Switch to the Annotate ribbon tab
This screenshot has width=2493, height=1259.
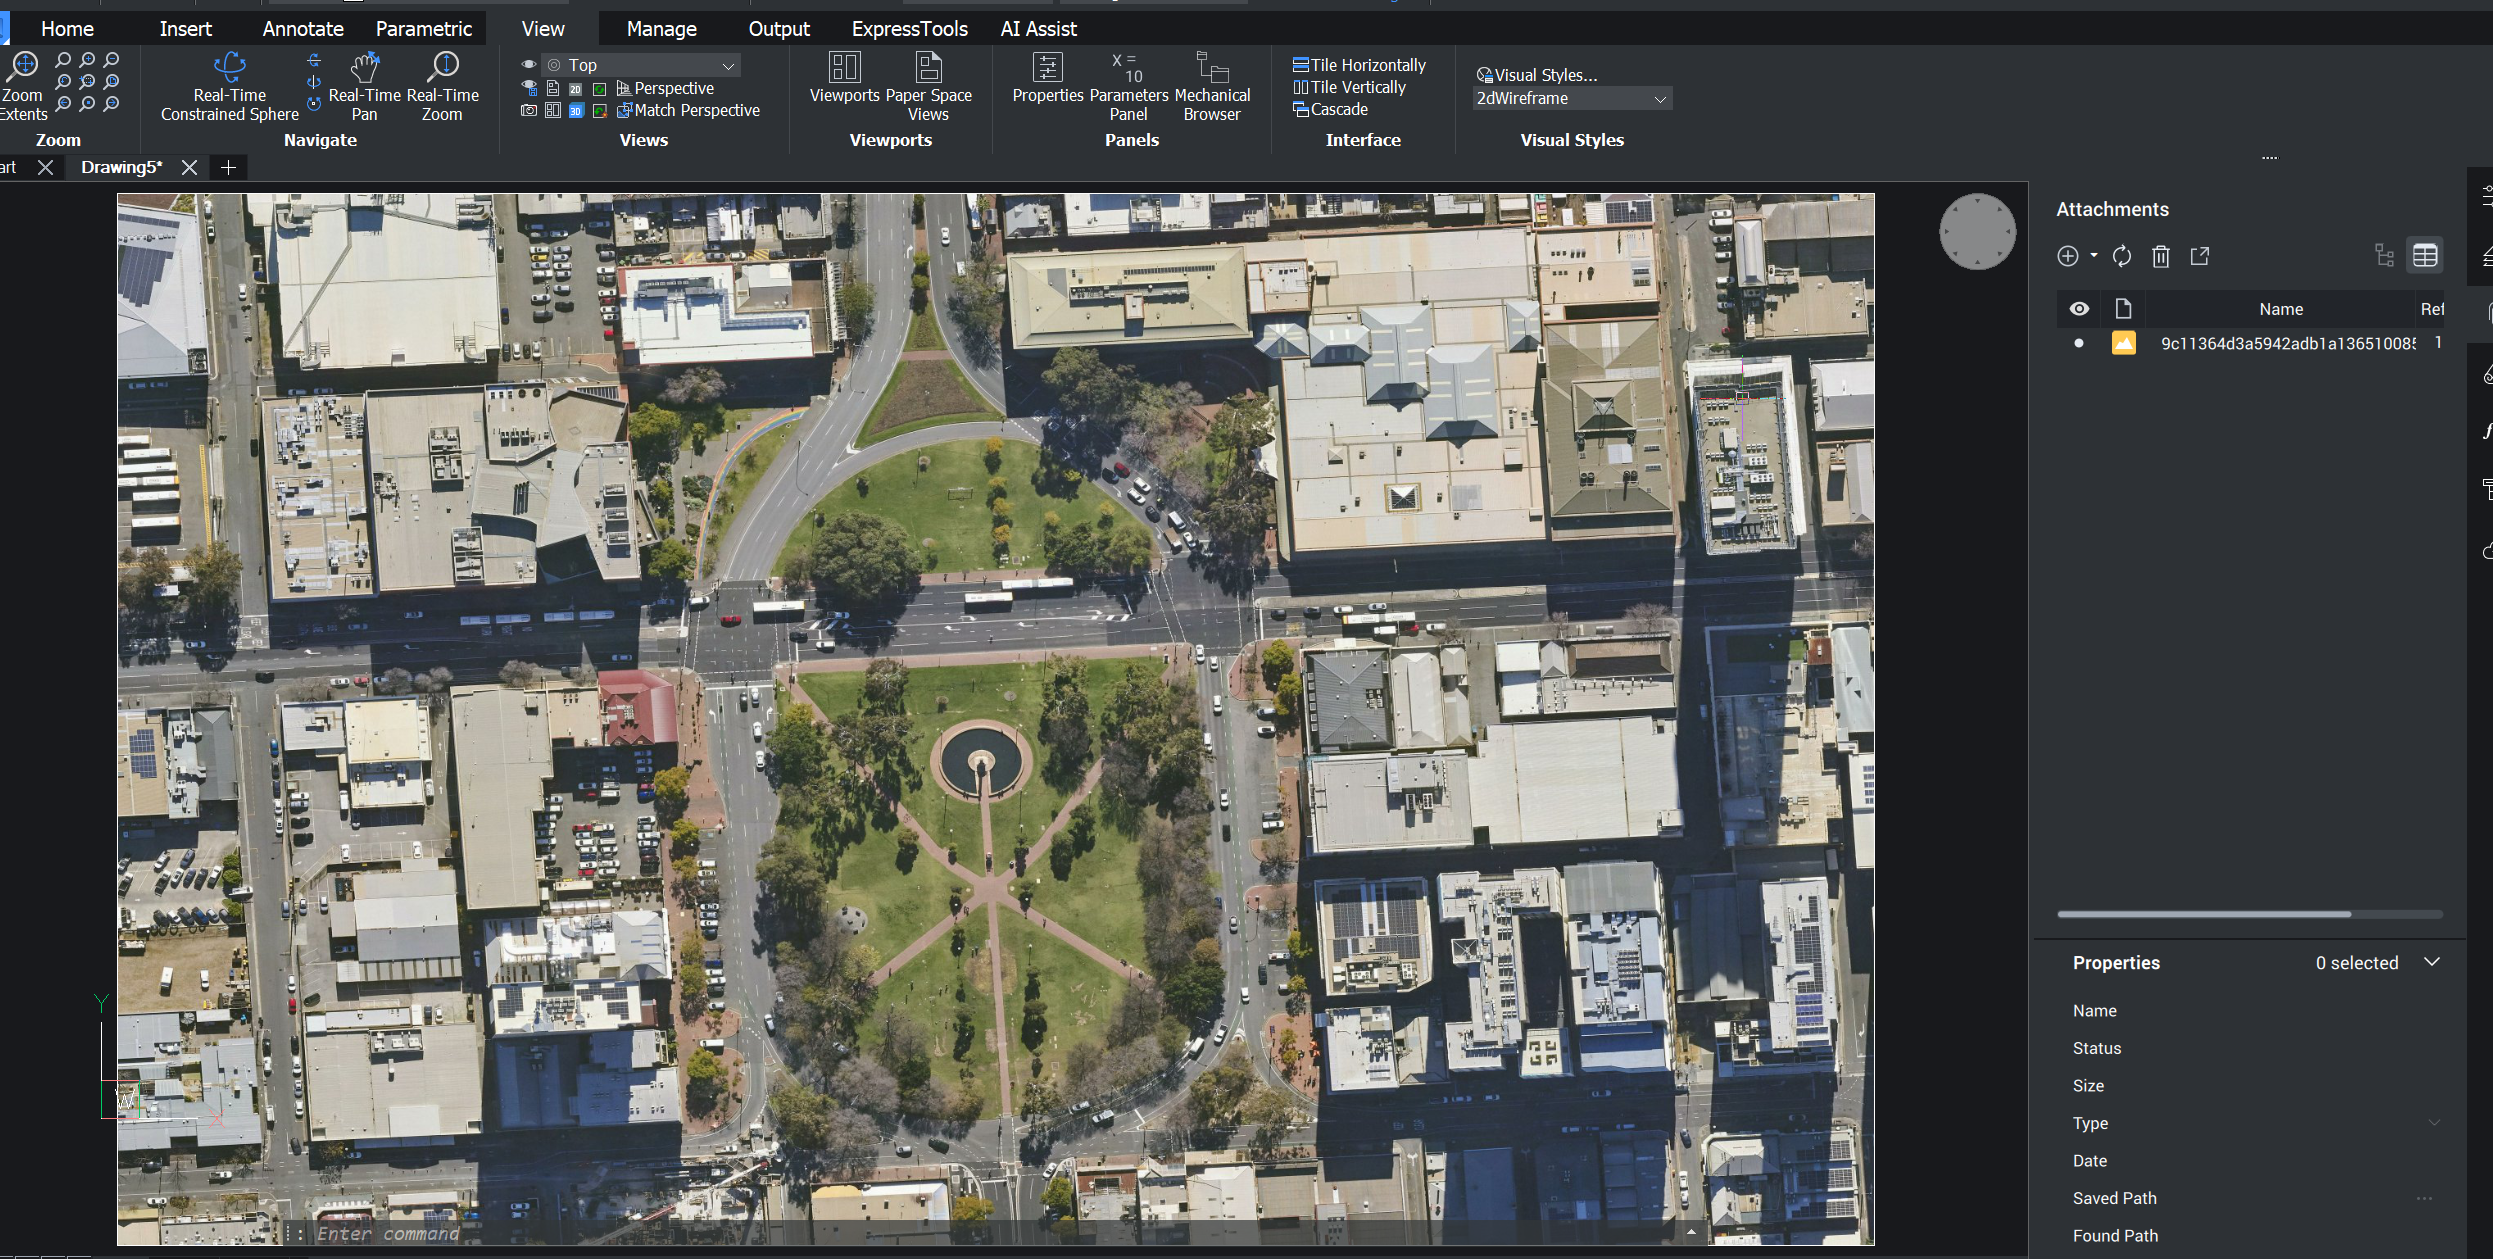click(303, 29)
